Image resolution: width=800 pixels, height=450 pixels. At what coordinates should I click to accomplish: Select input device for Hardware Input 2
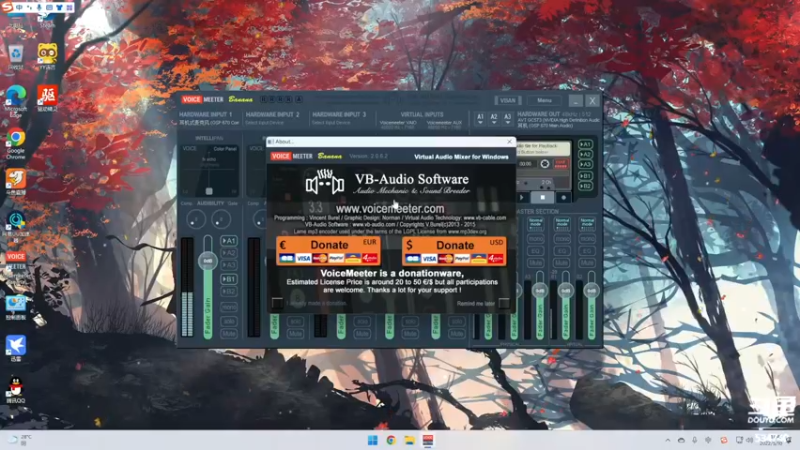[x=264, y=123]
